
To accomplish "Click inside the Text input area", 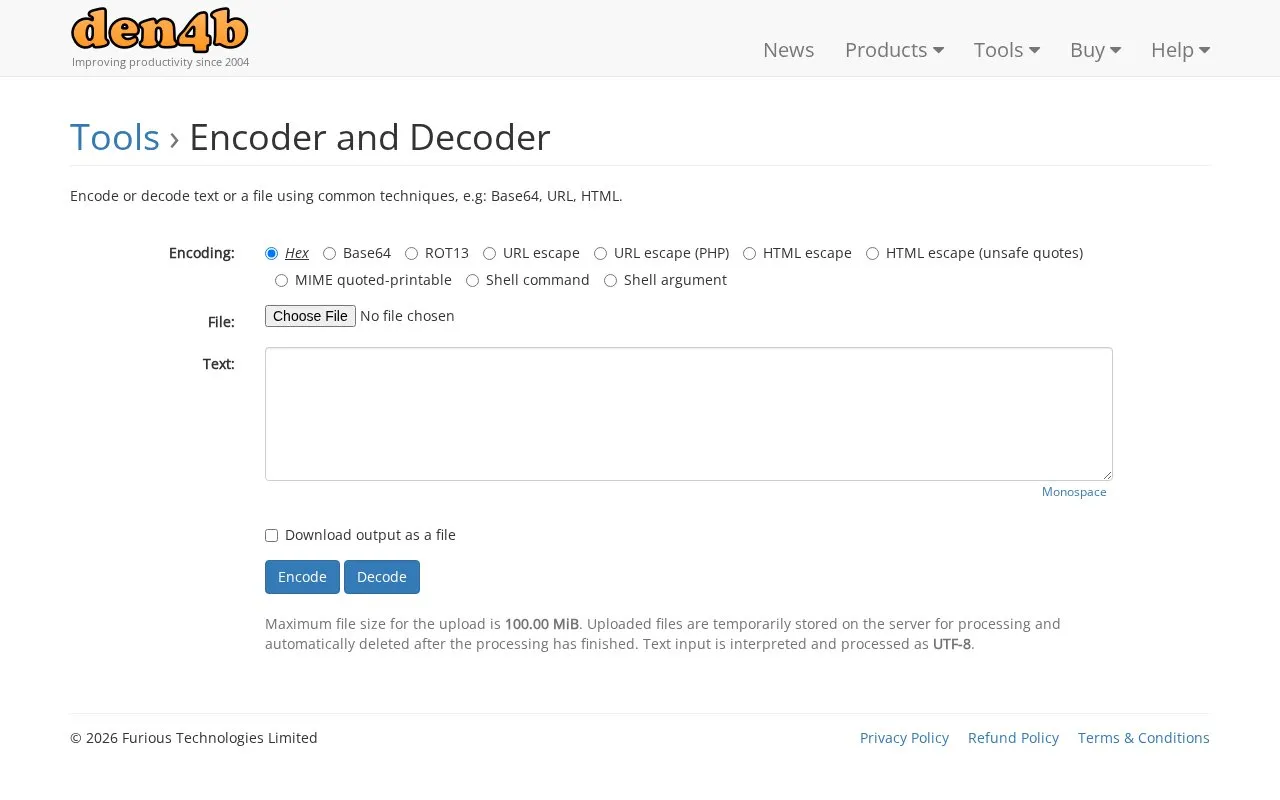I will tap(688, 414).
